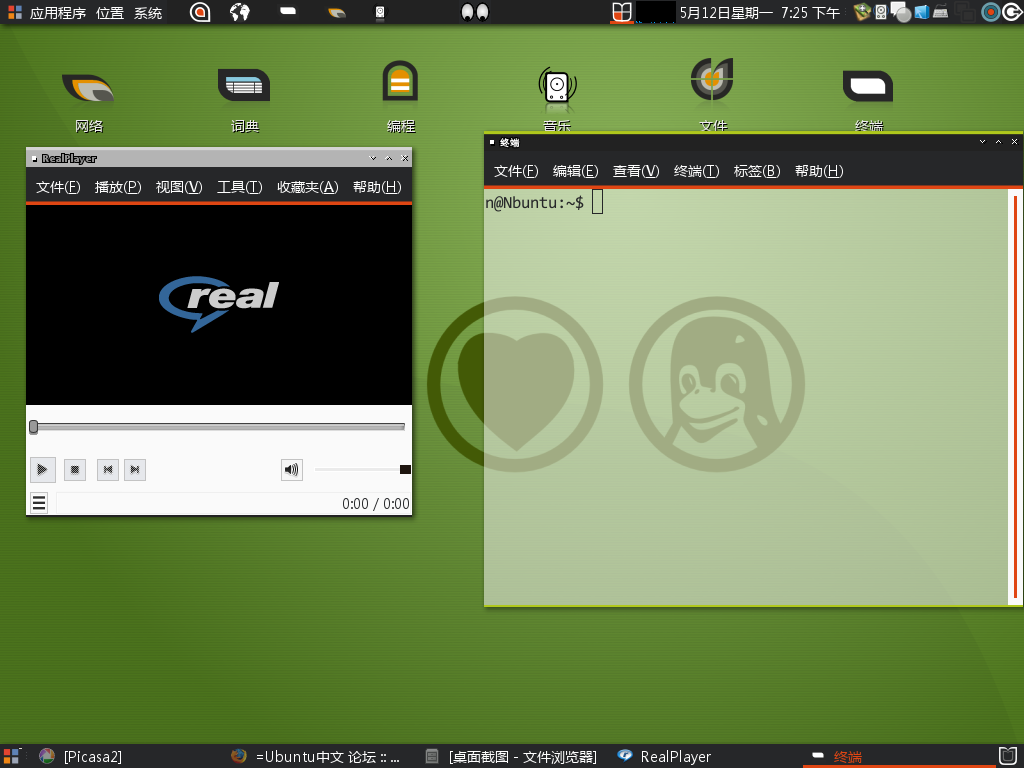Click the orange wing network launcher in top panel
1024x768 pixels.
point(336,12)
